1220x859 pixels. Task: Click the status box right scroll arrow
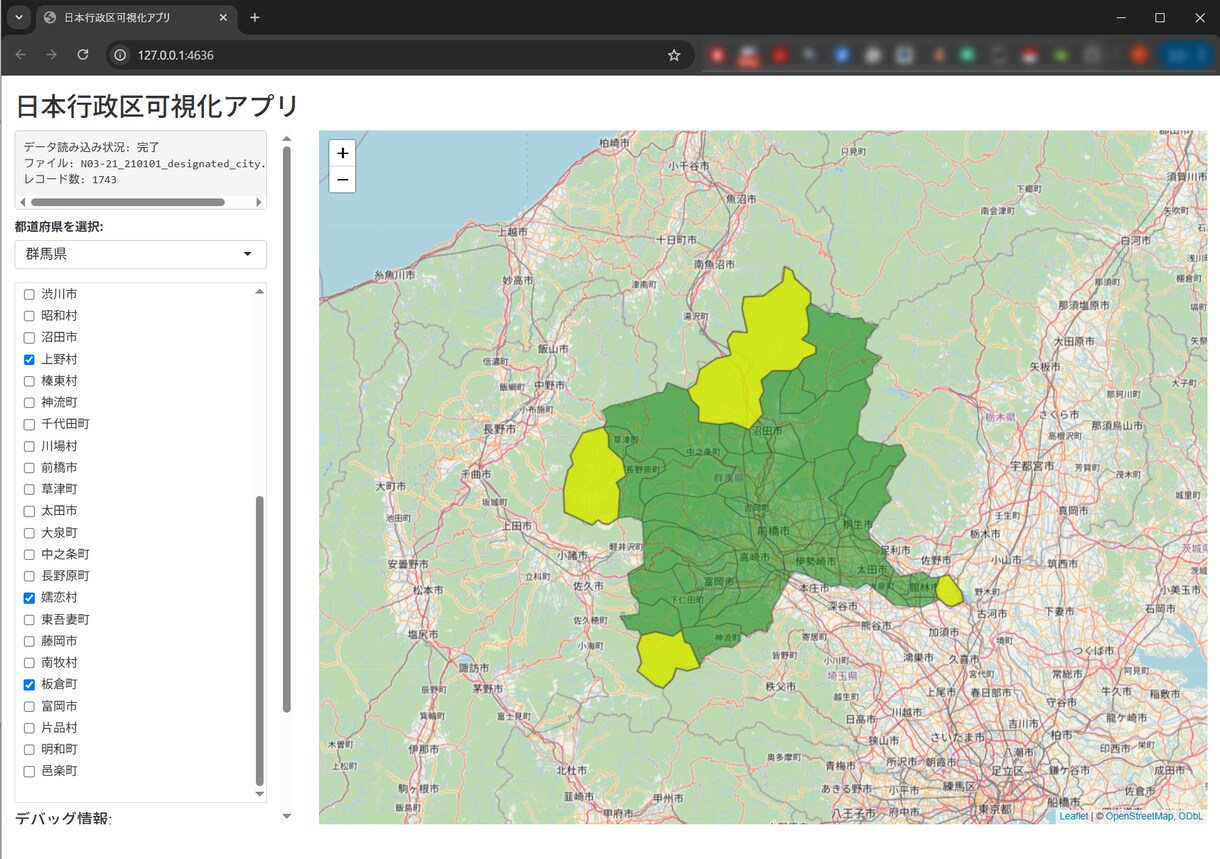tap(259, 202)
